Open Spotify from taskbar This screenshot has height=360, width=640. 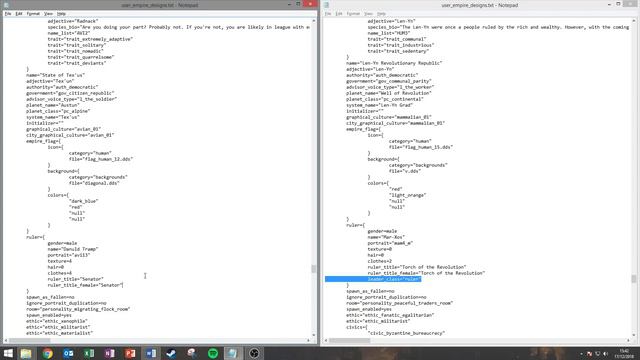213,353
